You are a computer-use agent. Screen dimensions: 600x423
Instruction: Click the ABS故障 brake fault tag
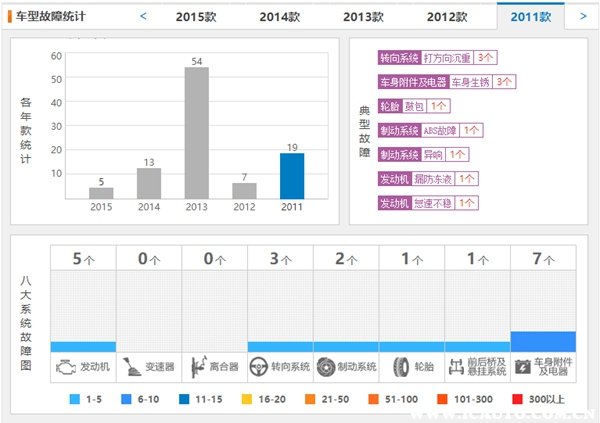pos(439,130)
